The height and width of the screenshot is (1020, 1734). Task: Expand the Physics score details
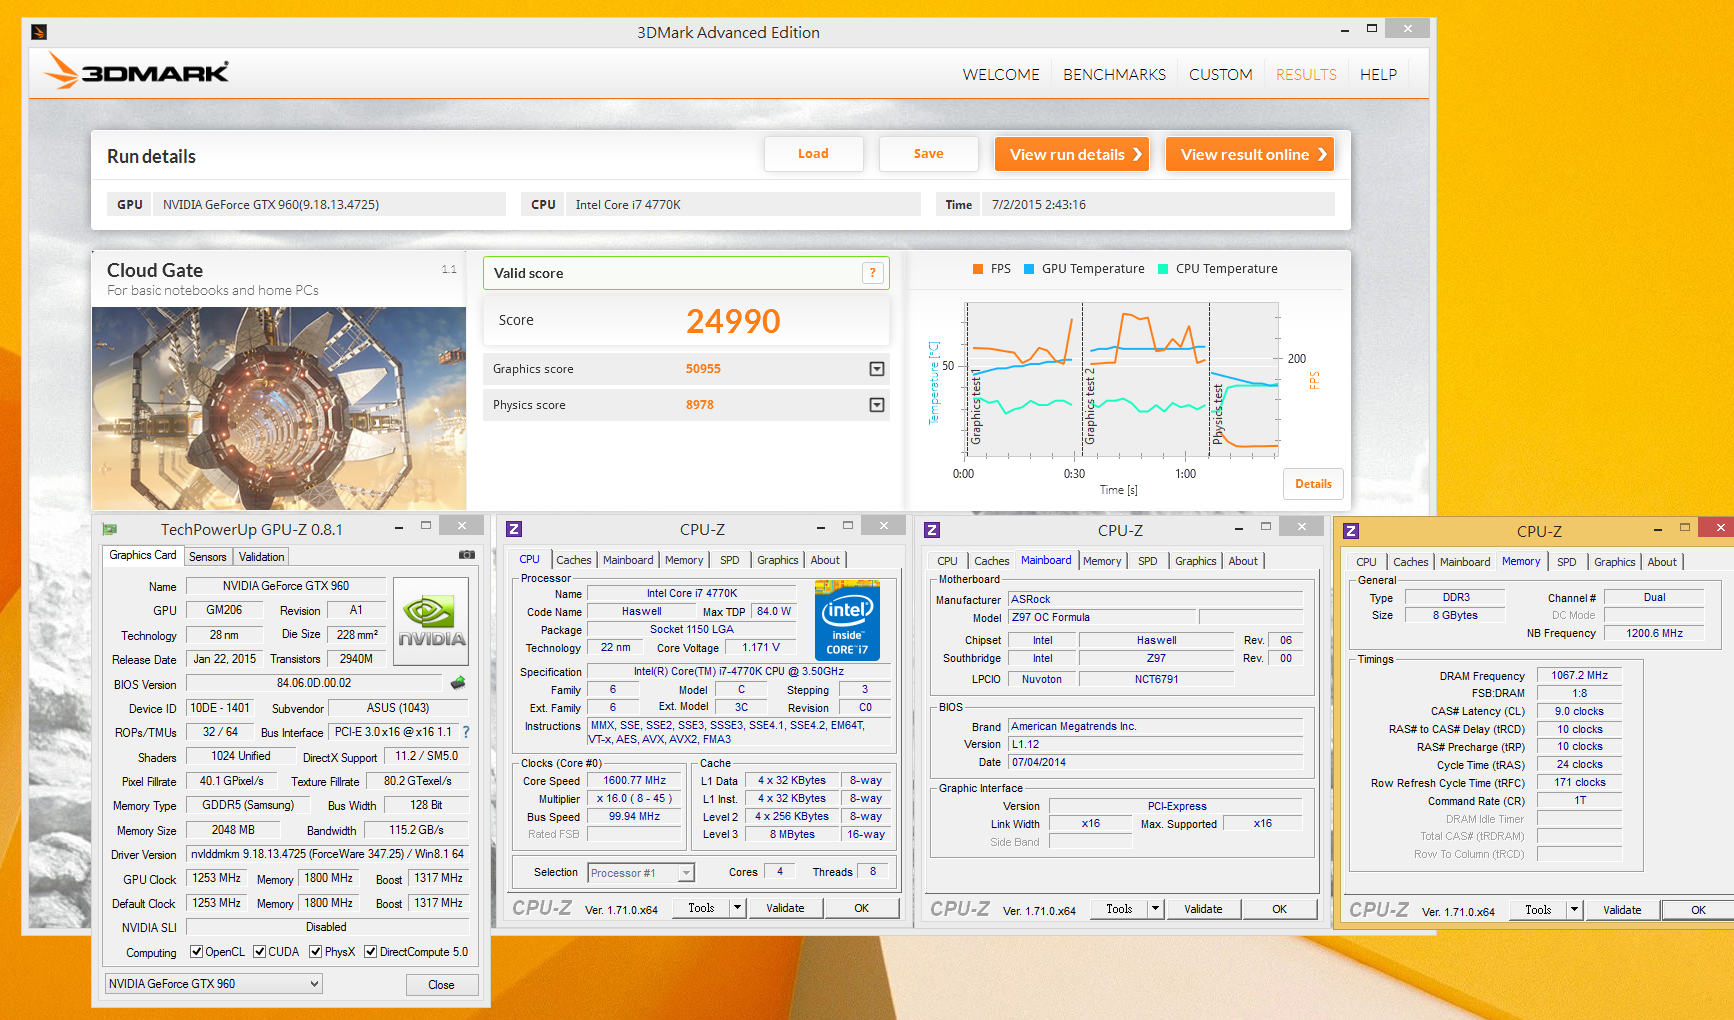(x=877, y=405)
